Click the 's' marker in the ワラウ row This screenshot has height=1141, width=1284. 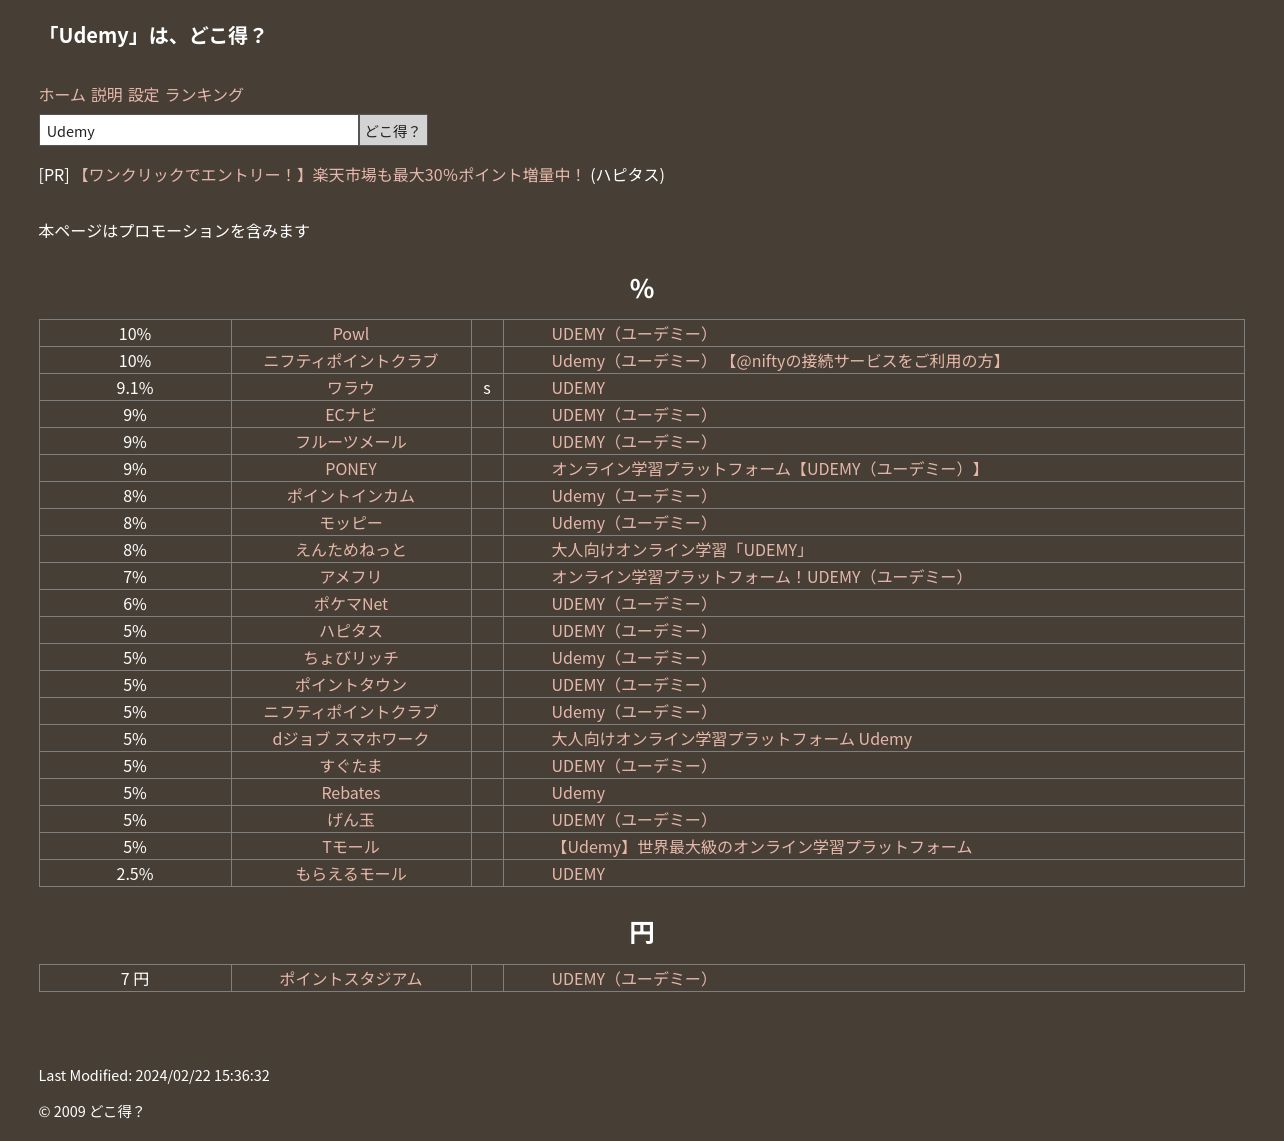pyautogui.click(x=487, y=387)
